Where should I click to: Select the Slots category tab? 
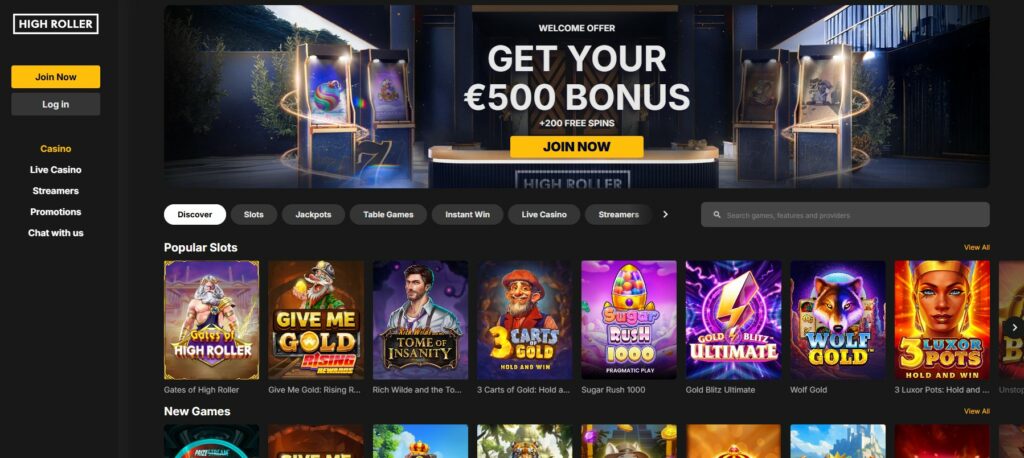pos(254,214)
